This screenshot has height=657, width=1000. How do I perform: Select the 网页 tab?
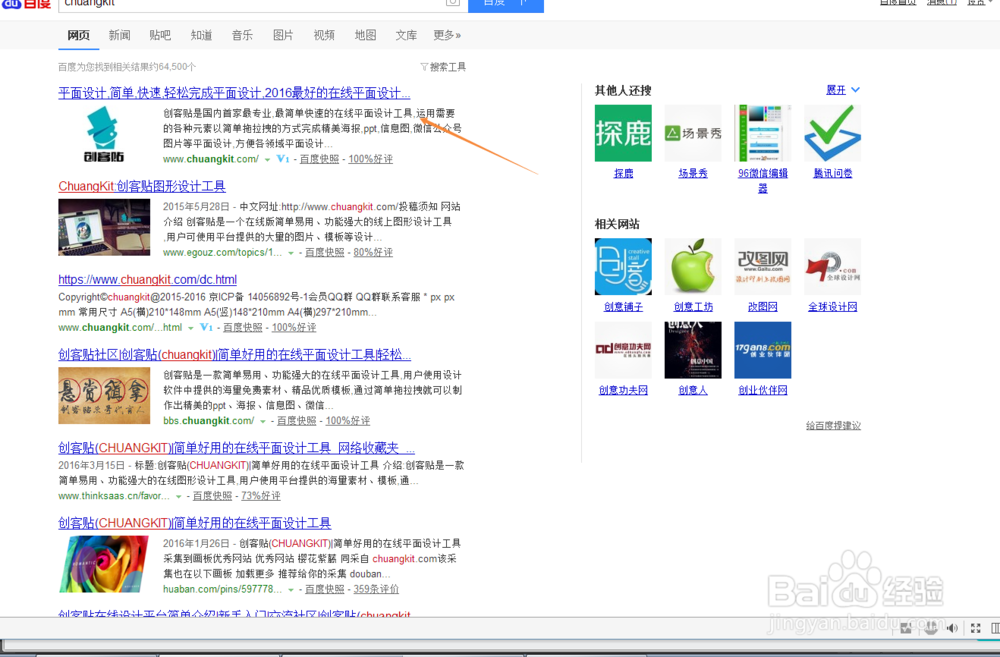click(x=78, y=35)
